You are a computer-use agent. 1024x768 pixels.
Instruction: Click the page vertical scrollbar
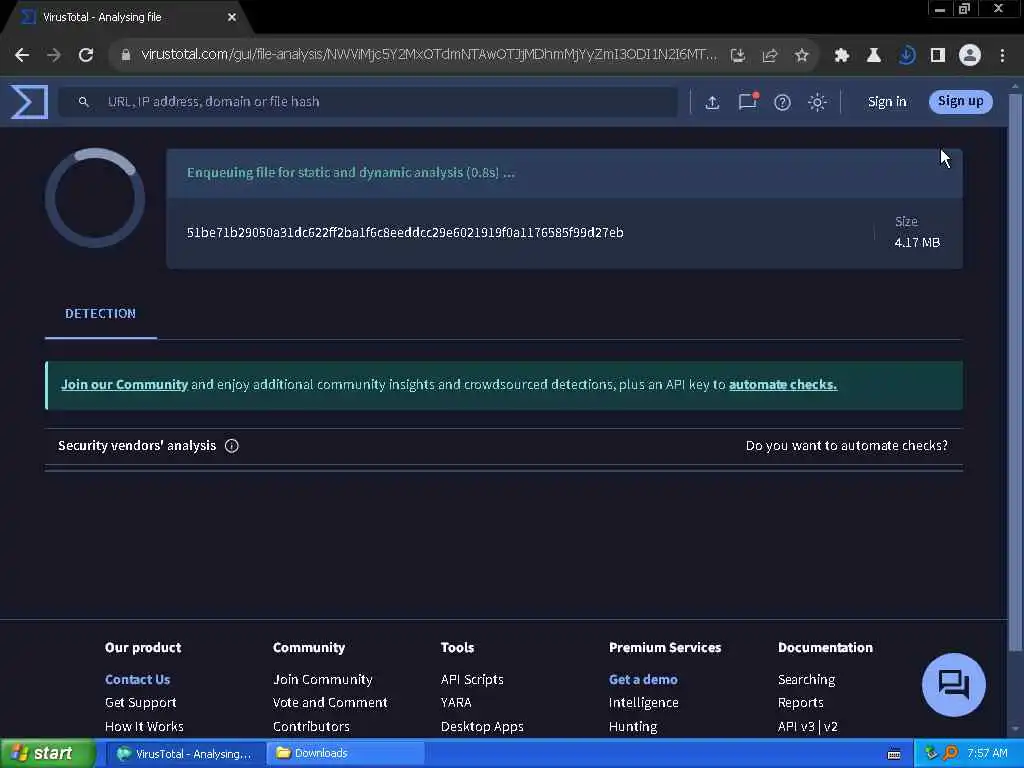point(1015,372)
